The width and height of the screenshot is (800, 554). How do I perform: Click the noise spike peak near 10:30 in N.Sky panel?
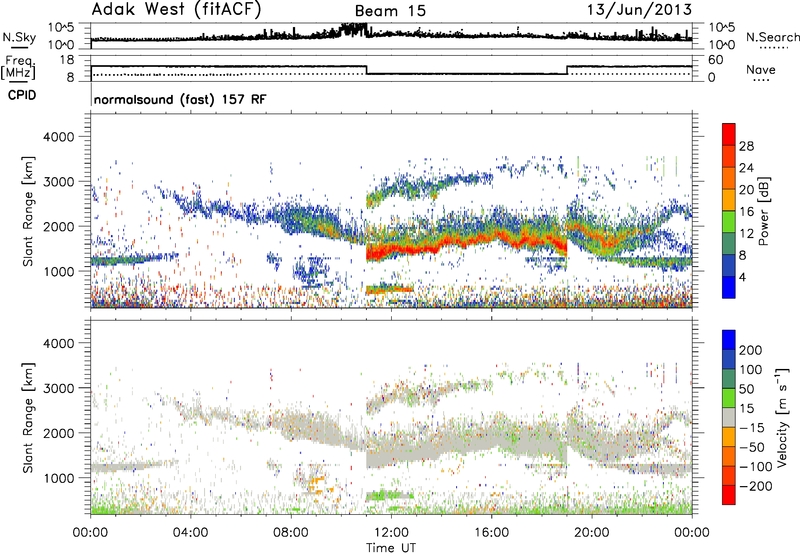click(x=353, y=30)
